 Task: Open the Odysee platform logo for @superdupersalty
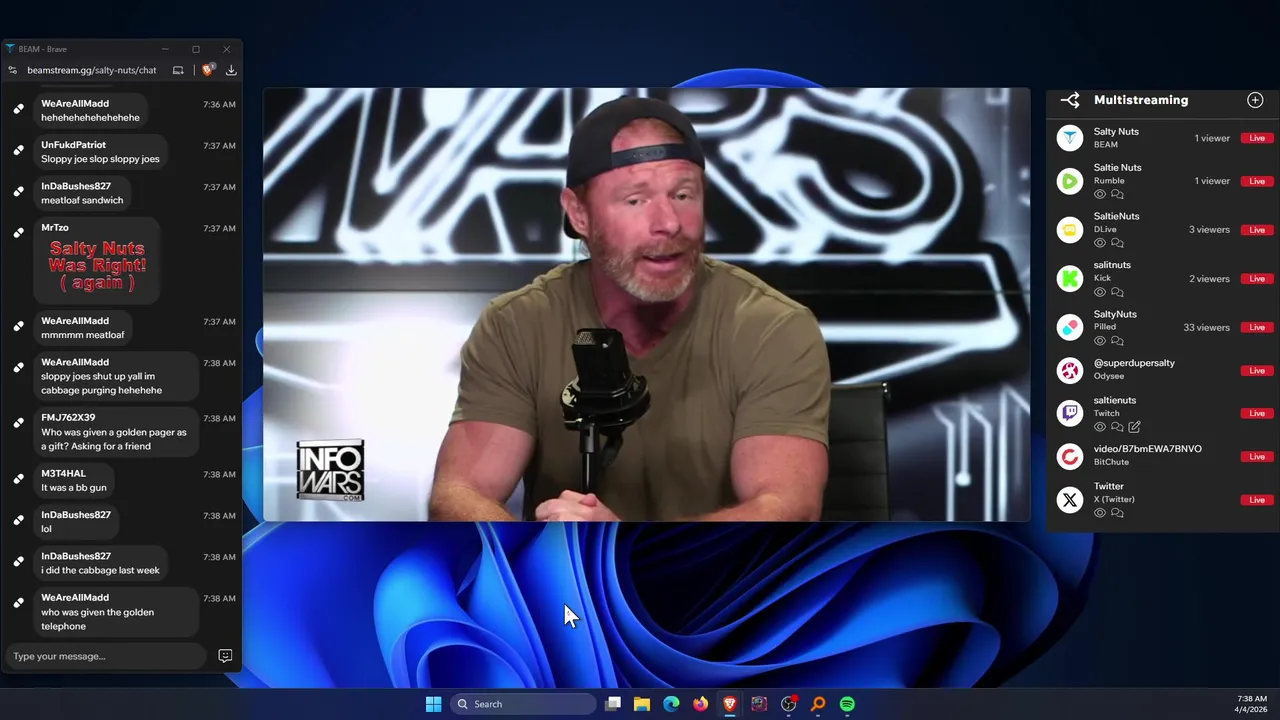[1070, 370]
